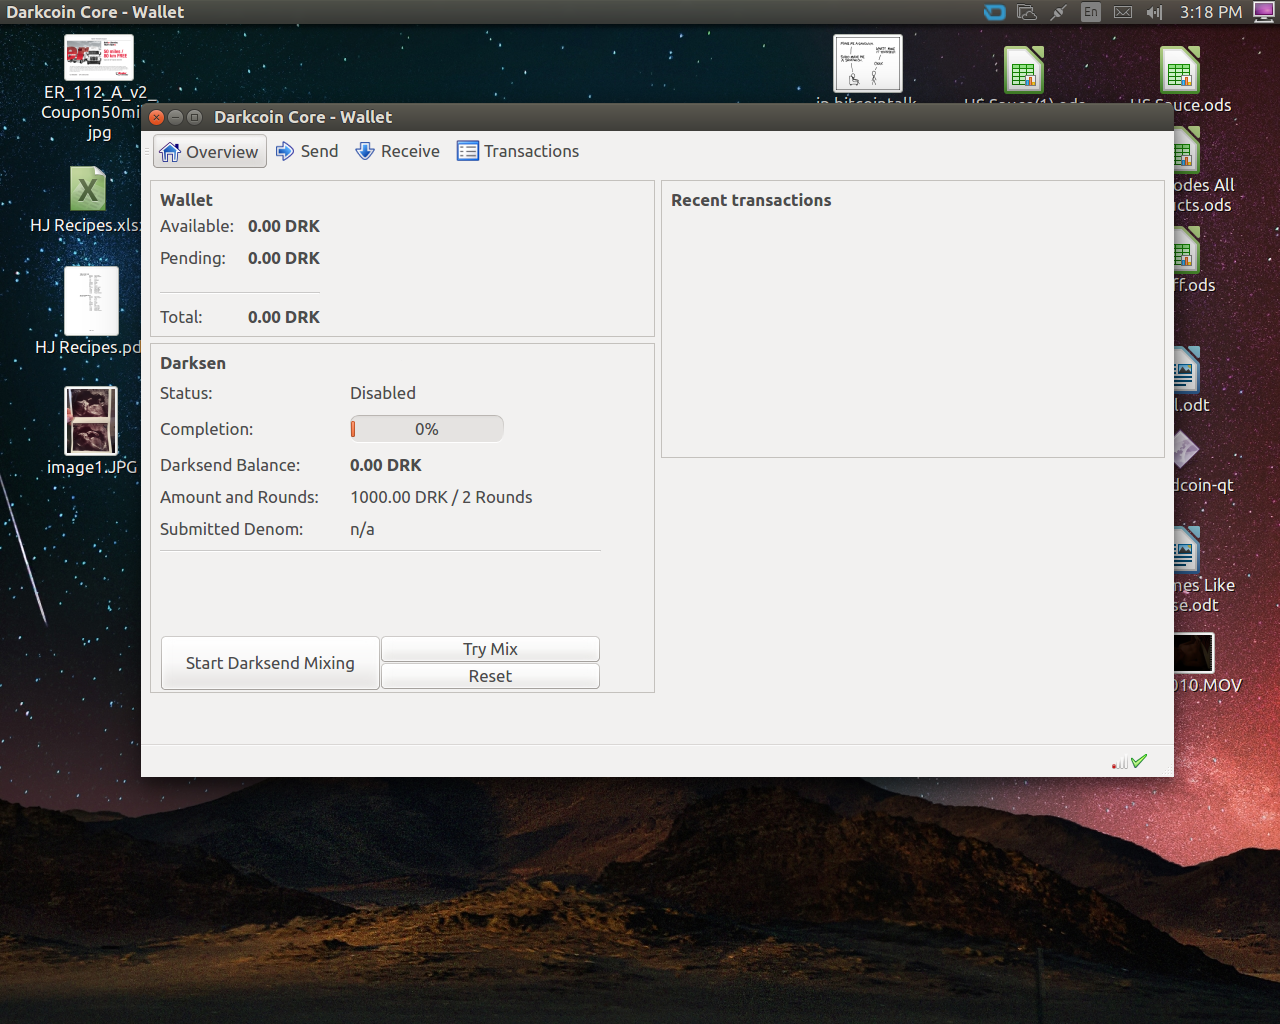This screenshot has height=1024, width=1280.
Task: Click the blue Darkcoin tray indicator
Action: pos(994,12)
